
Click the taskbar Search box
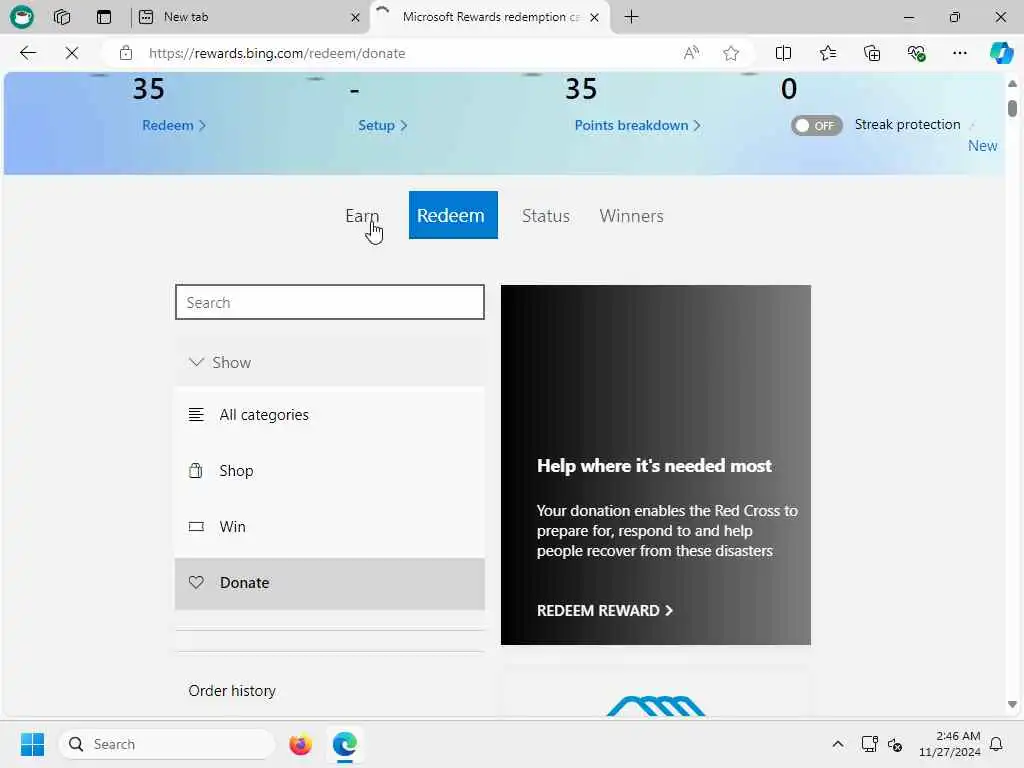pos(167,744)
